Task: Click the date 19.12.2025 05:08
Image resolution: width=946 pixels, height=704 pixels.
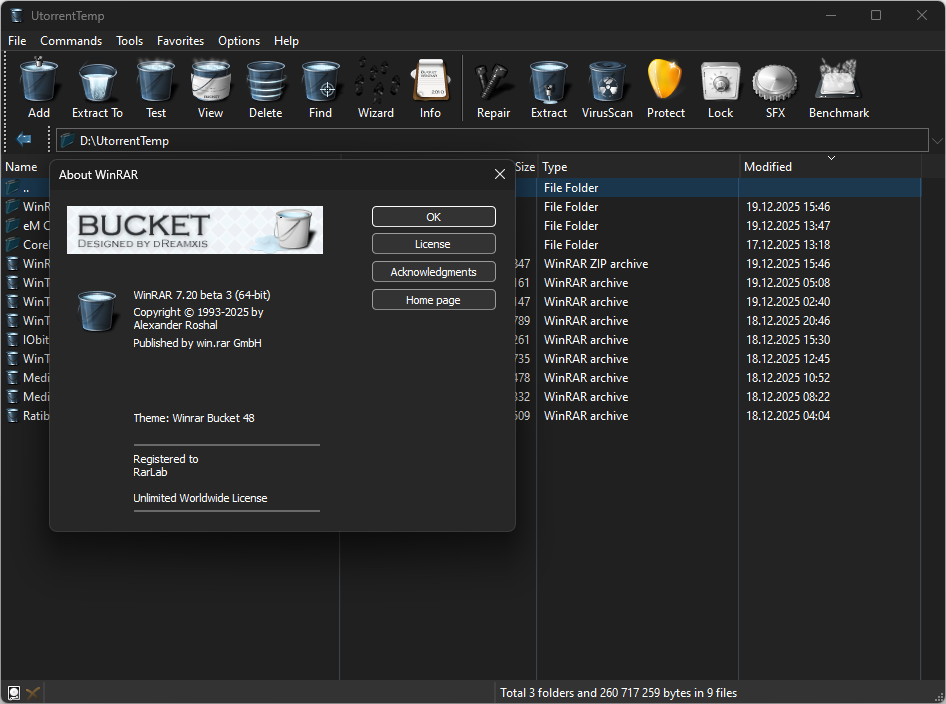Action: (788, 282)
